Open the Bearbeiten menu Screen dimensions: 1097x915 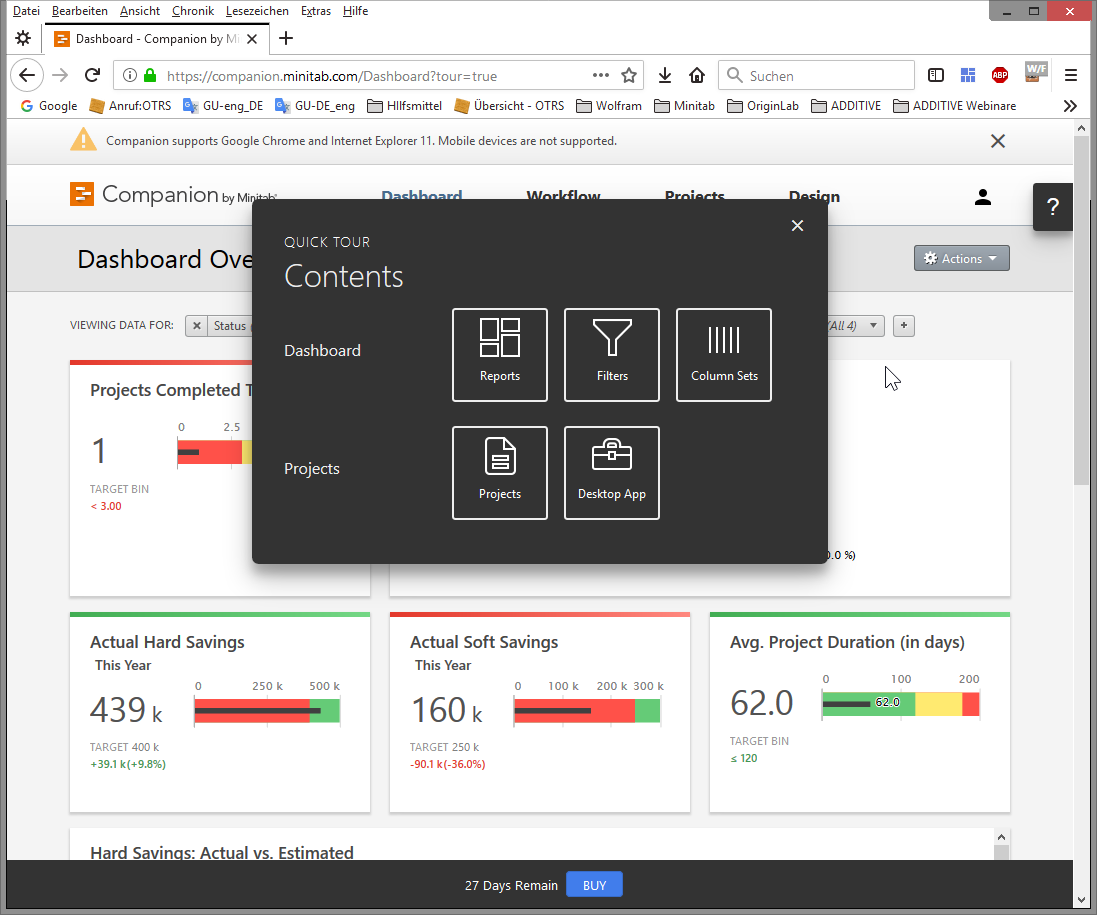pos(80,11)
